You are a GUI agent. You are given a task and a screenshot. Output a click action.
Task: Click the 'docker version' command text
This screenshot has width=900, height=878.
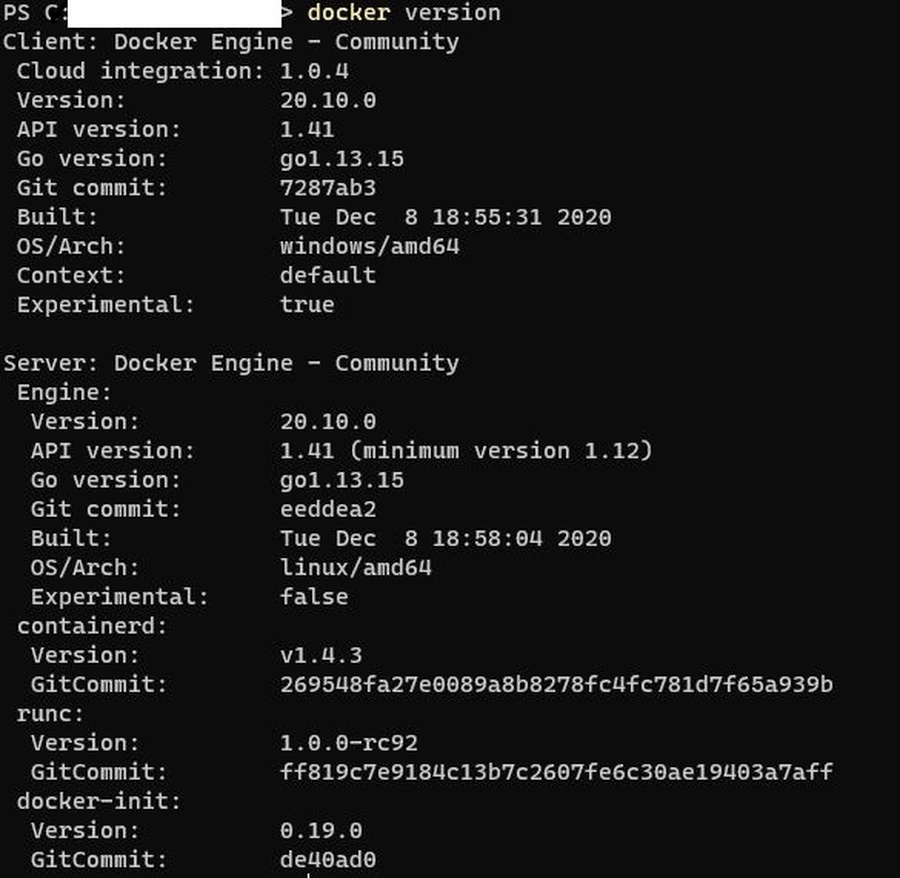pos(404,13)
